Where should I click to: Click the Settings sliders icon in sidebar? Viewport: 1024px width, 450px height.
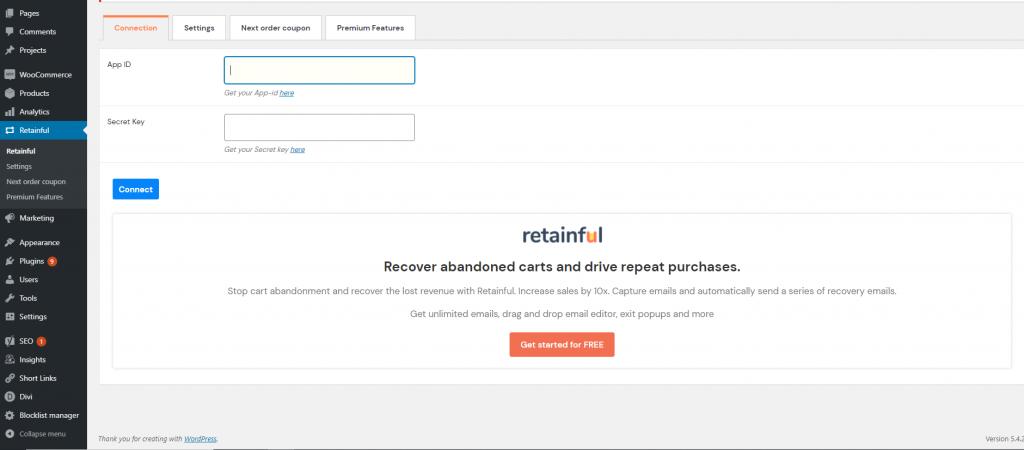9,317
